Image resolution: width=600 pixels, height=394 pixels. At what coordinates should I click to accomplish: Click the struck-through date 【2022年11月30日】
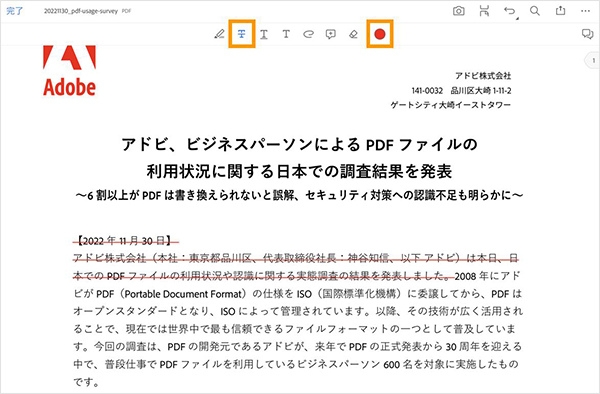125,241
